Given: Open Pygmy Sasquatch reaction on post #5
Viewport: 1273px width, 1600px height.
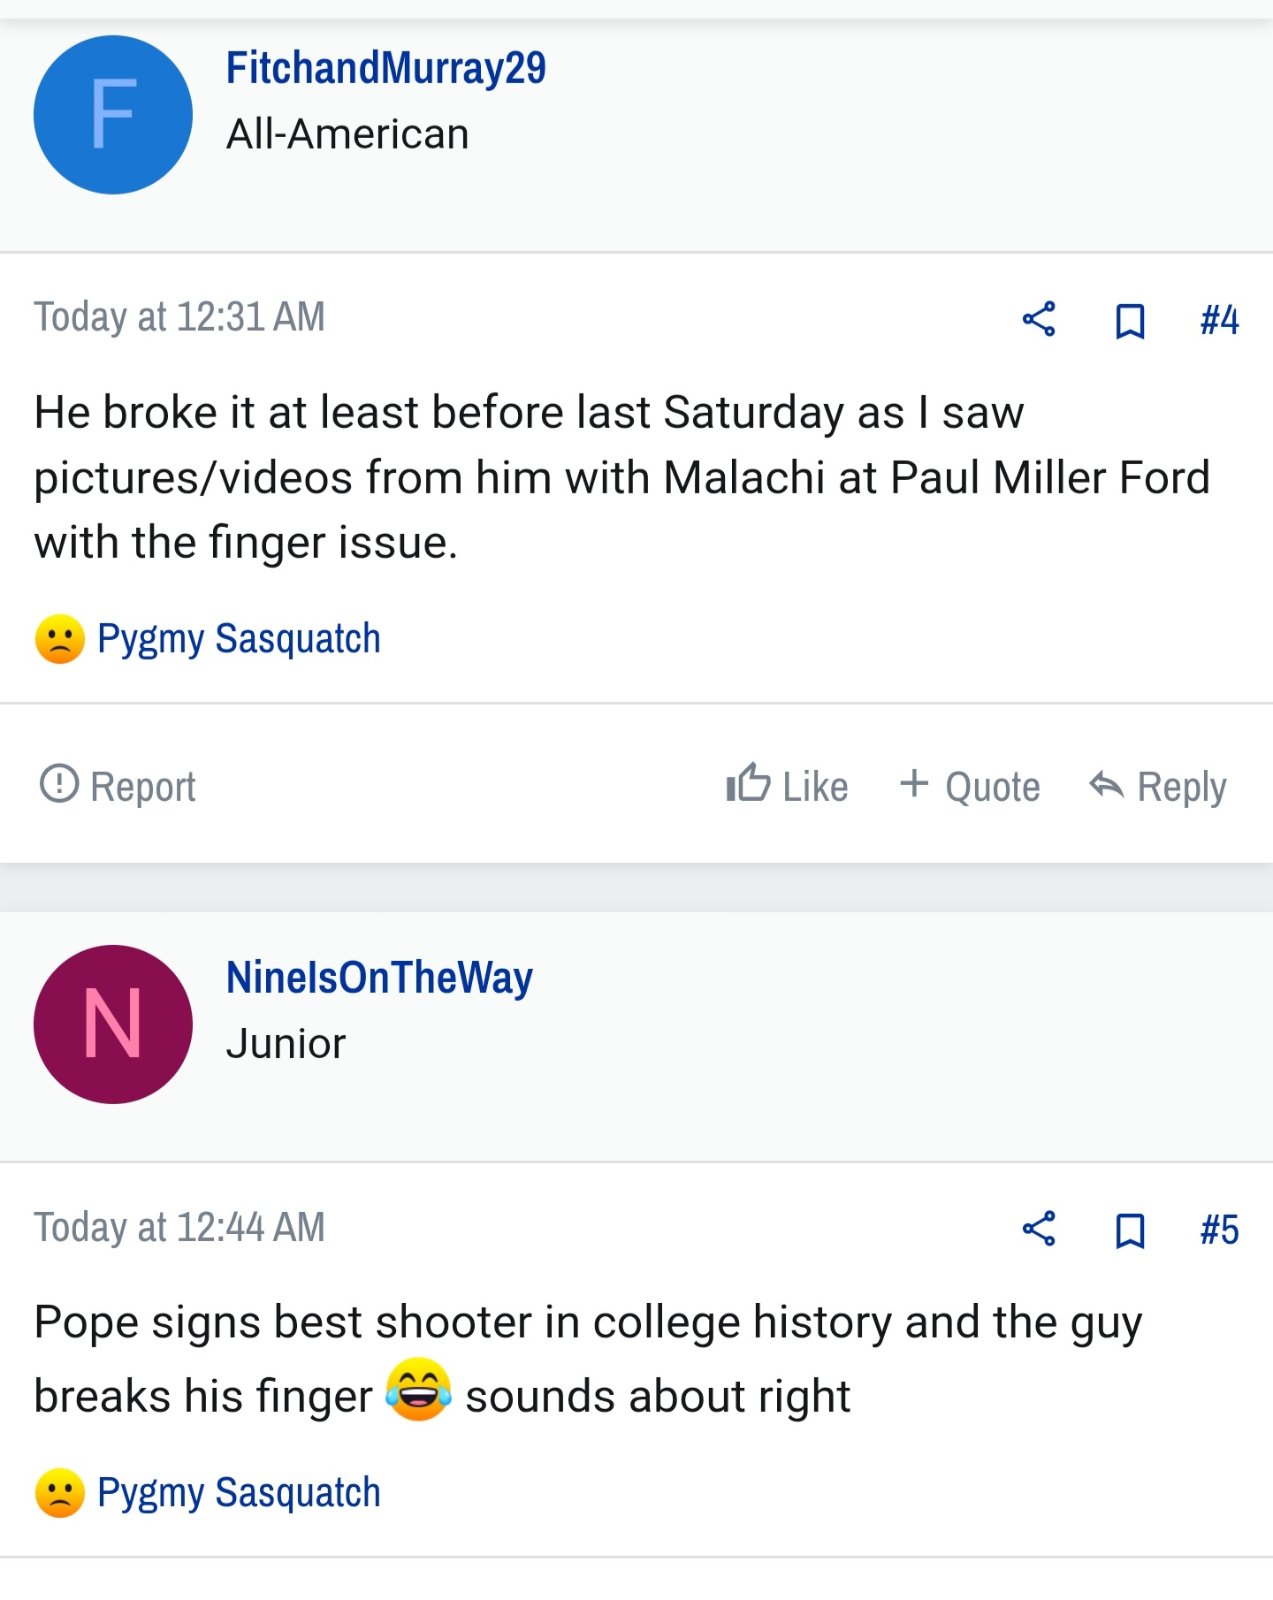Looking at the screenshot, I should [x=239, y=1493].
